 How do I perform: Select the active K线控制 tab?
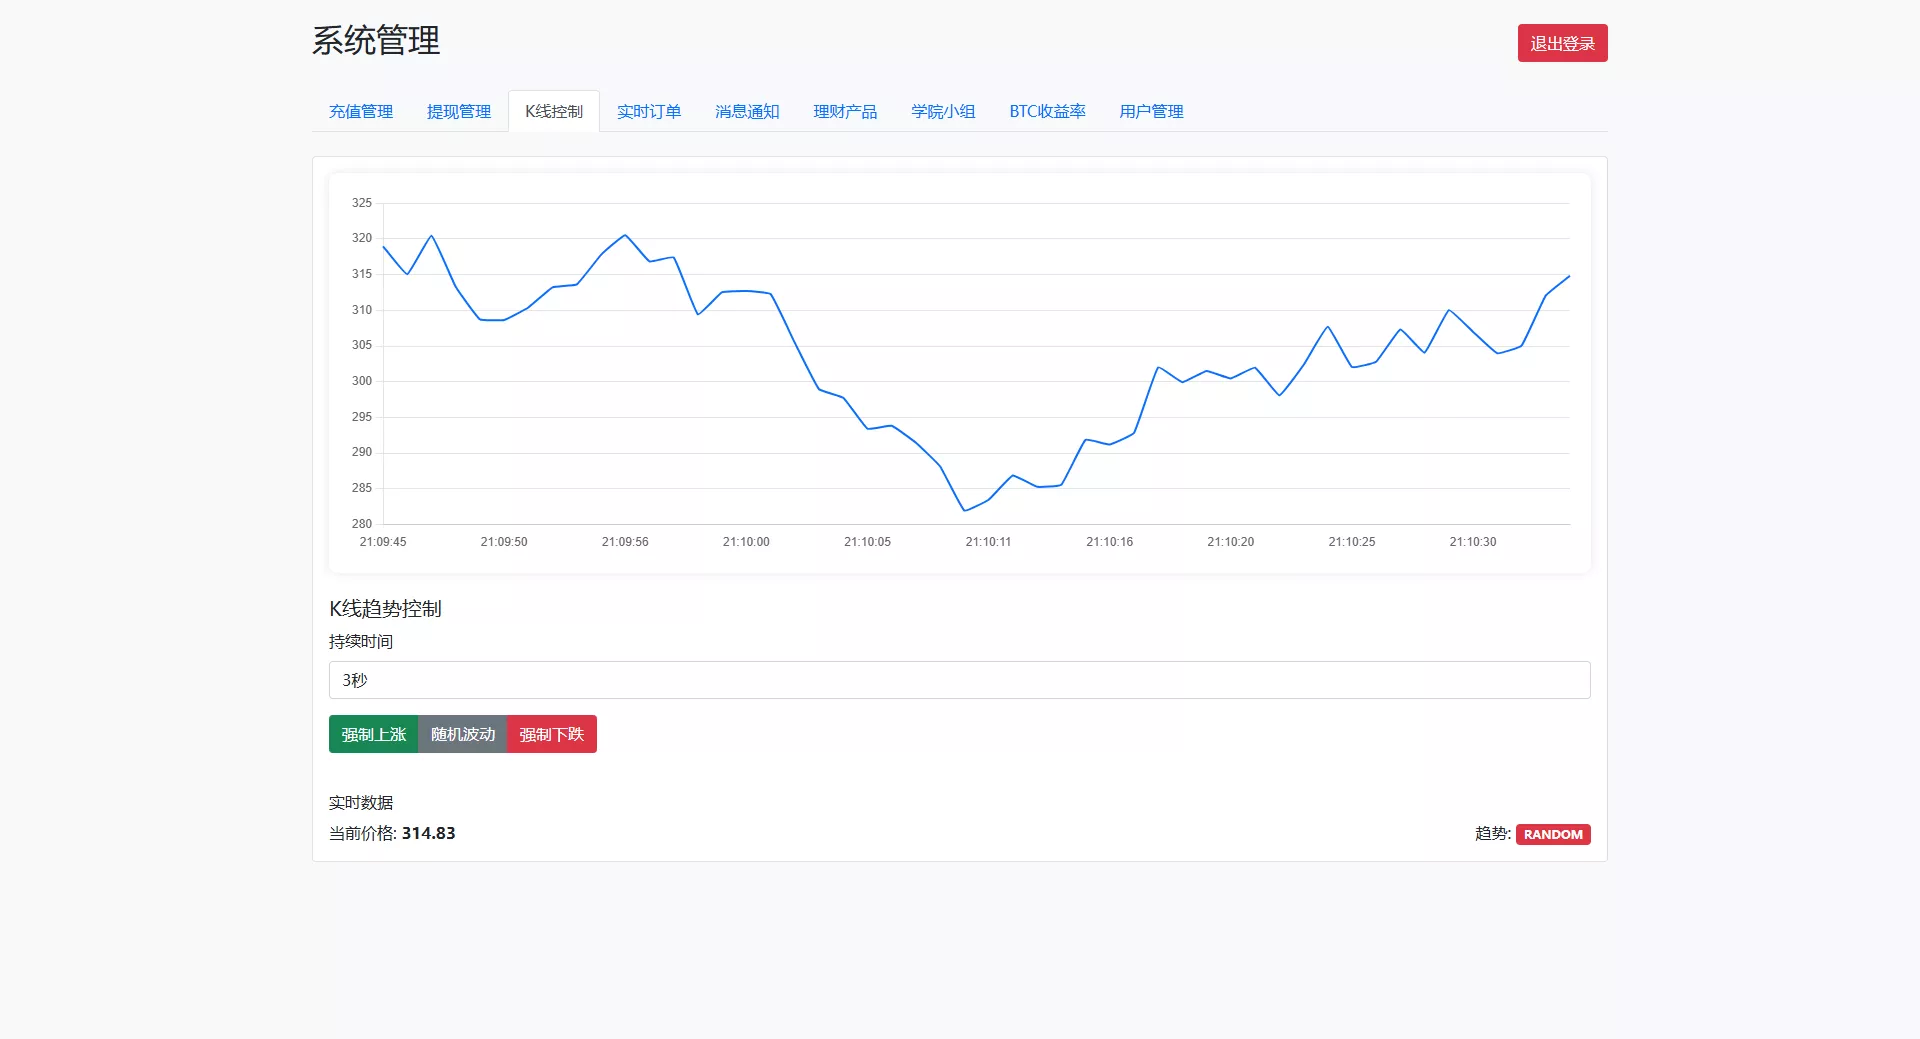[x=554, y=112]
